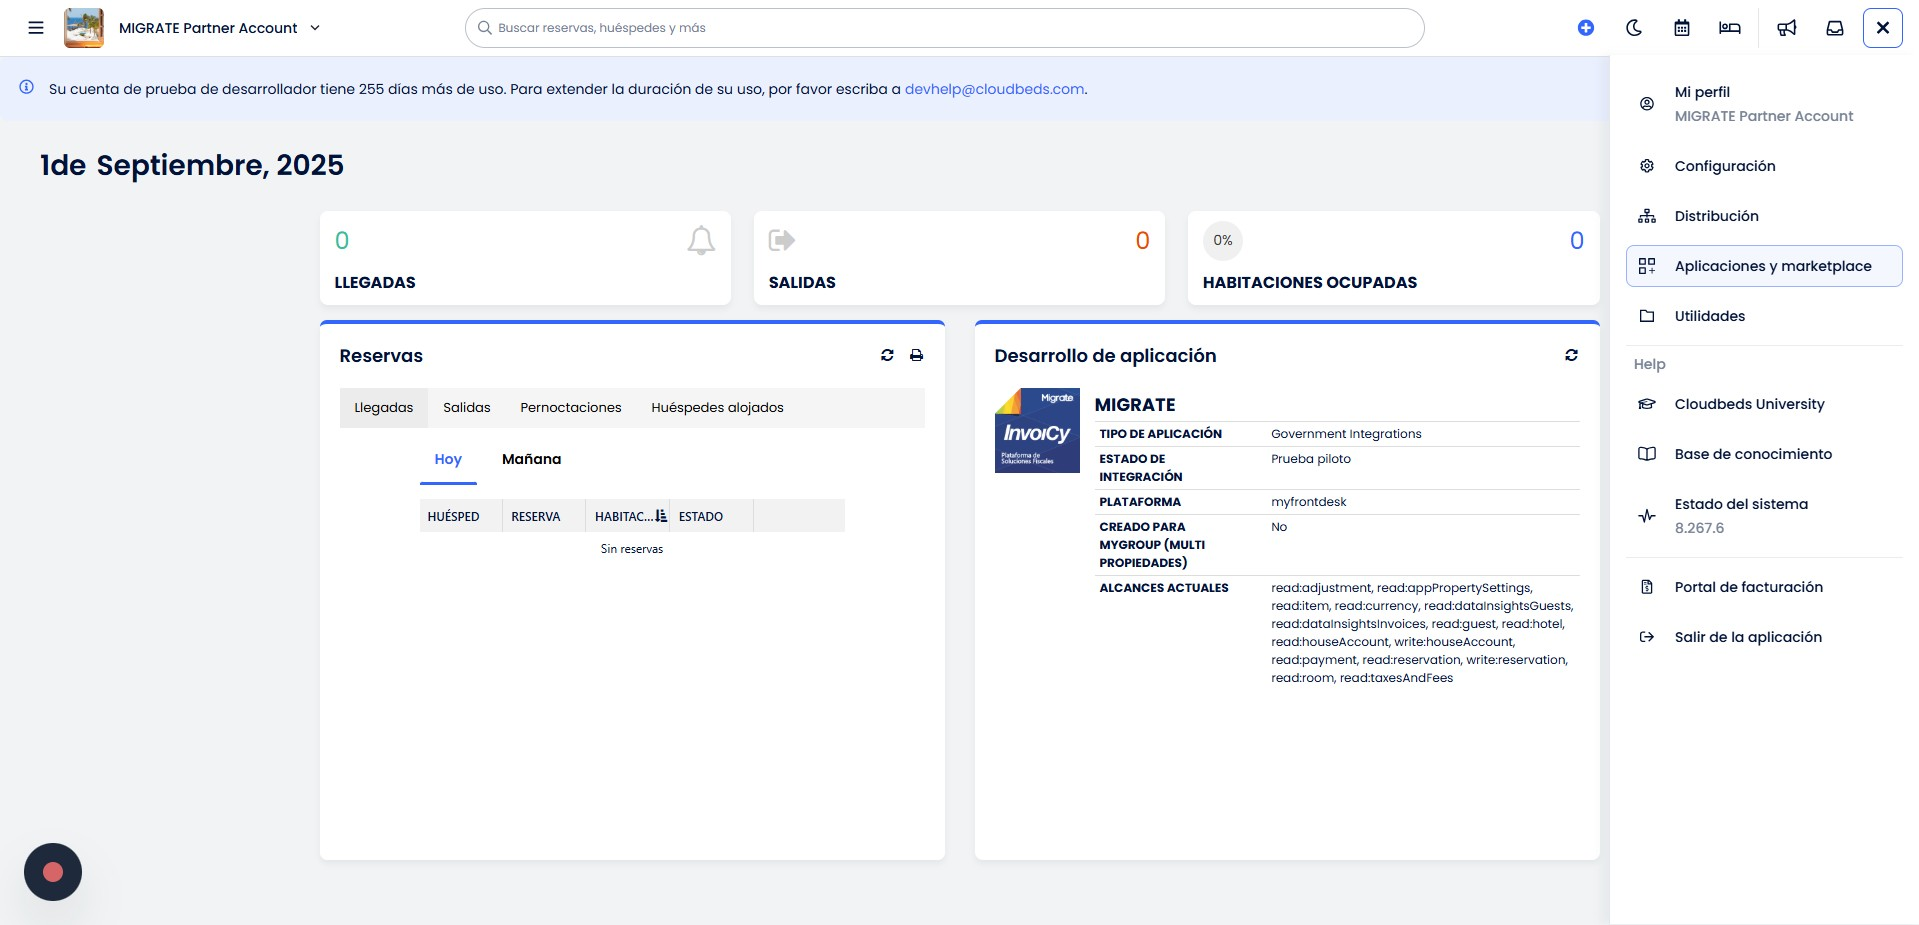Open the calendar icon in top bar
1919x925 pixels.
[x=1682, y=28]
